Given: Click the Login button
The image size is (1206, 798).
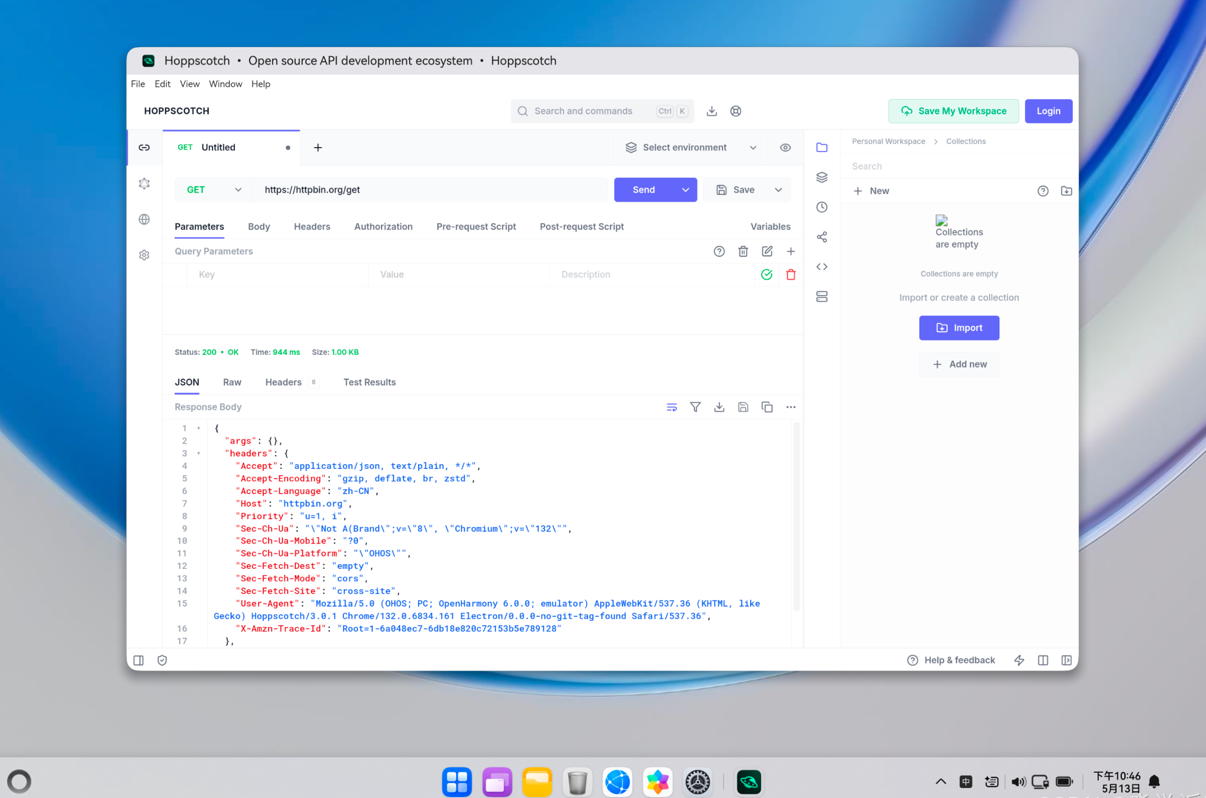Looking at the screenshot, I should (1048, 111).
